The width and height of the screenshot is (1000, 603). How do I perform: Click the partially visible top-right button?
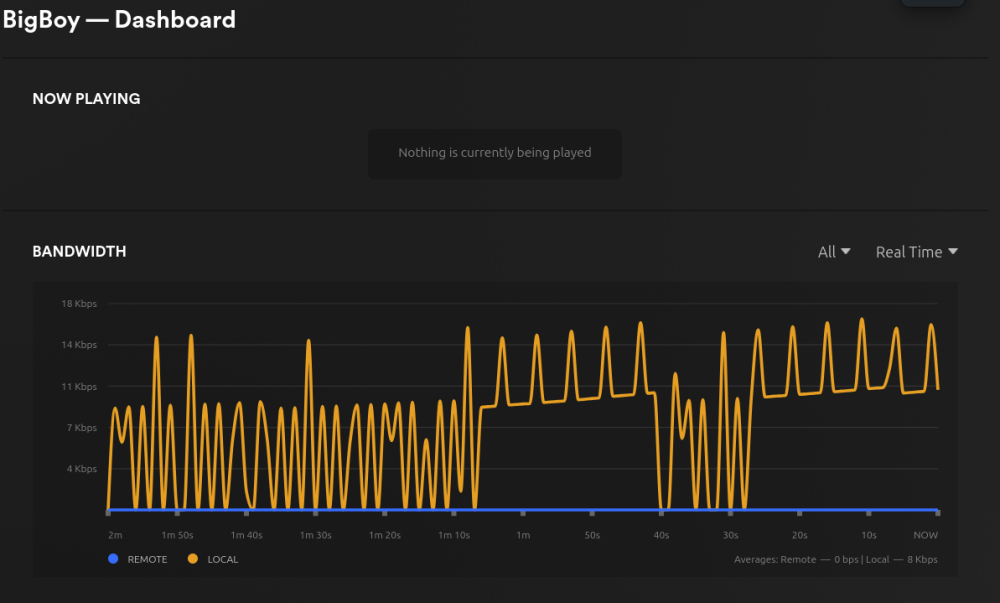click(932, 3)
